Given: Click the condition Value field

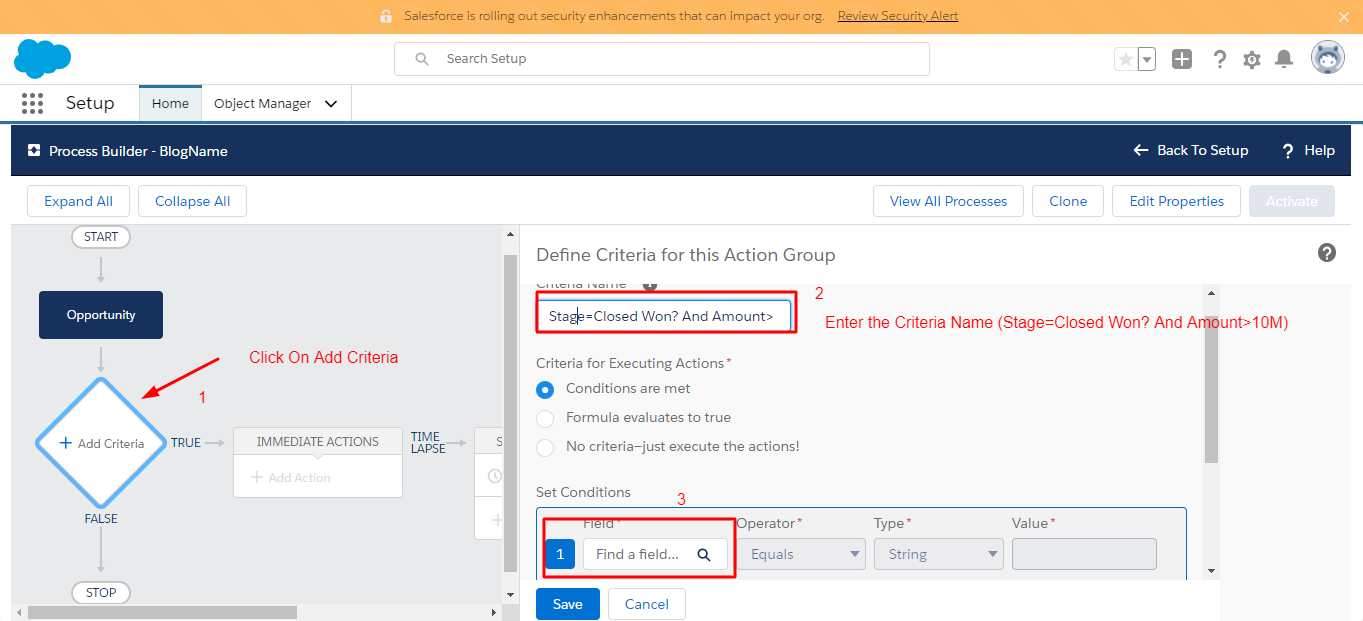Looking at the screenshot, I should (x=1084, y=554).
